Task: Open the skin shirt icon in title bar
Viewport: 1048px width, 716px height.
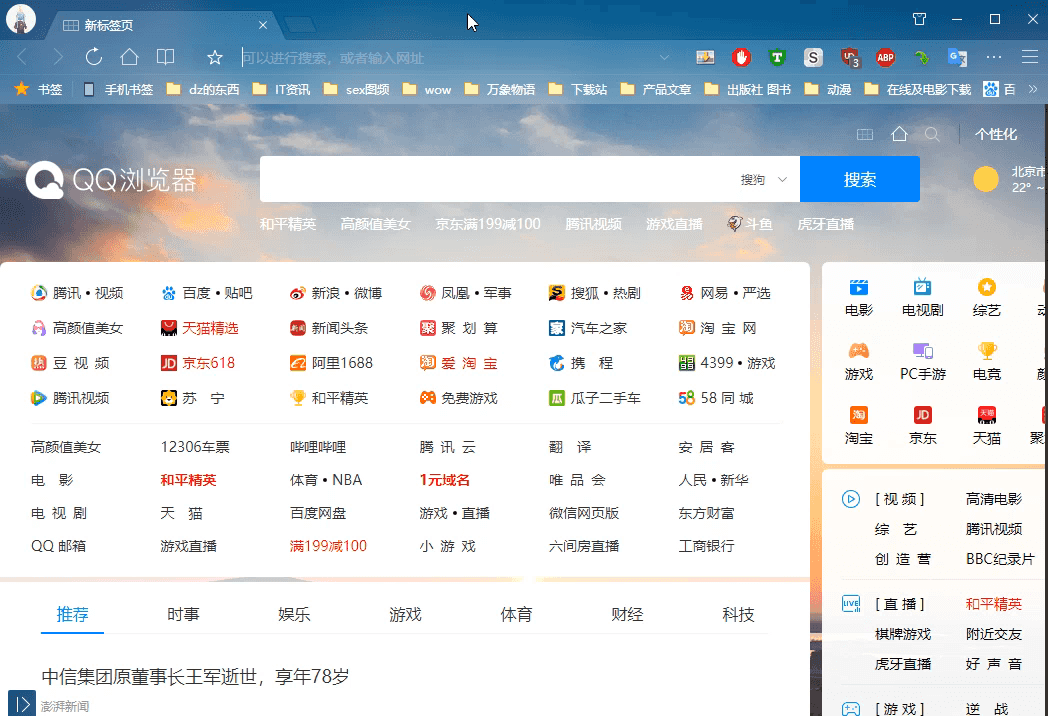Action: 920,19
